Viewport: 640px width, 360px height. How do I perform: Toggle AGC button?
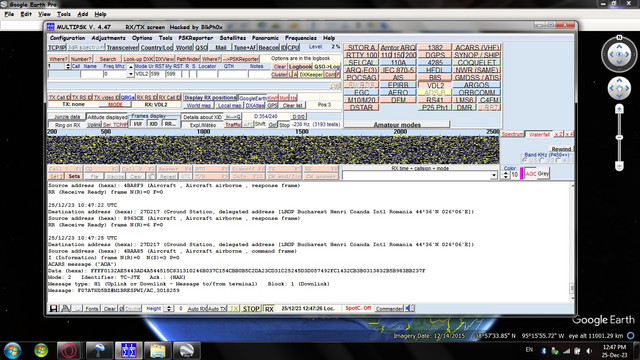[531, 174]
